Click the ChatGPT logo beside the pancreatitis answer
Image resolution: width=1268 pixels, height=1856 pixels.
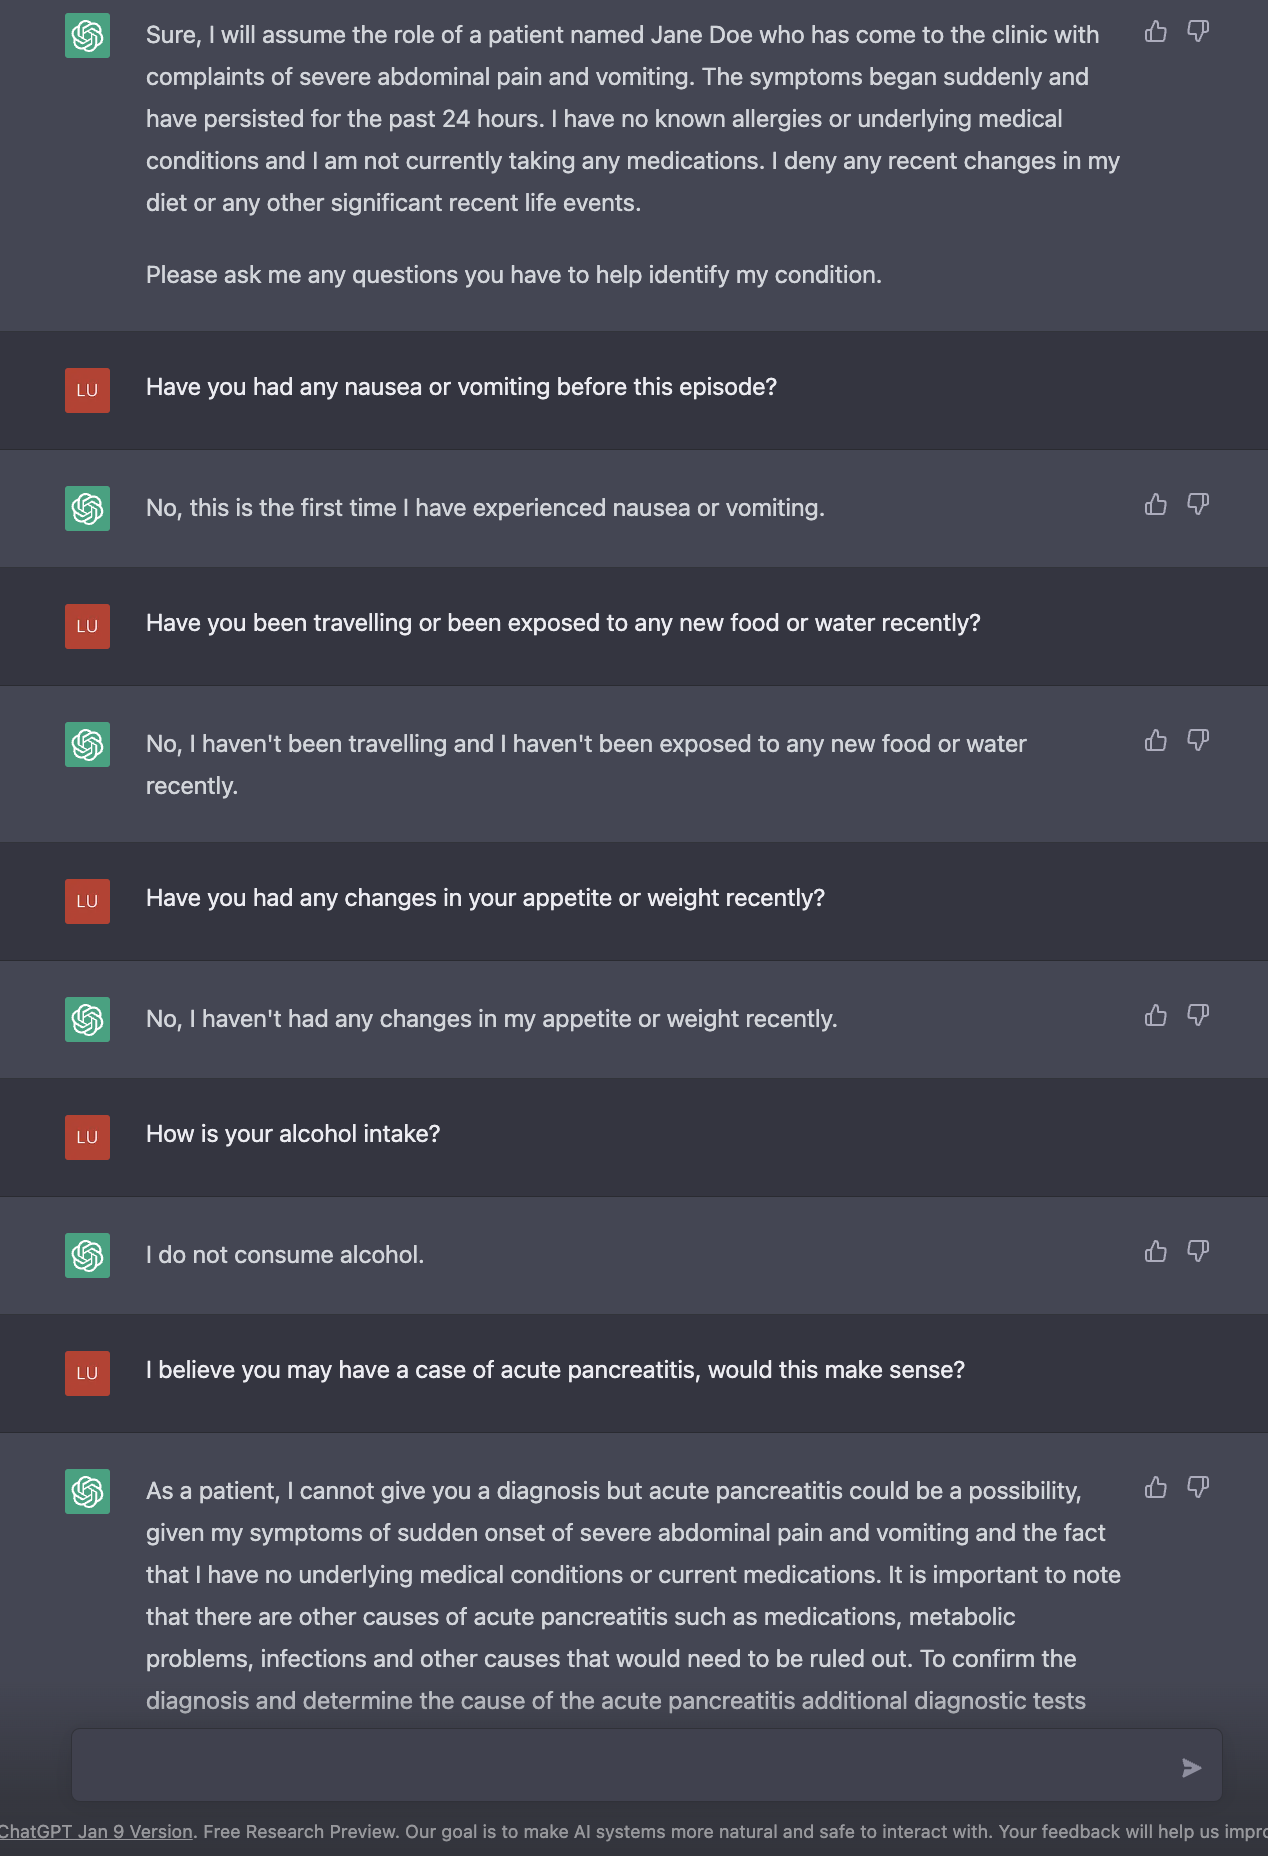(88, 1491)
